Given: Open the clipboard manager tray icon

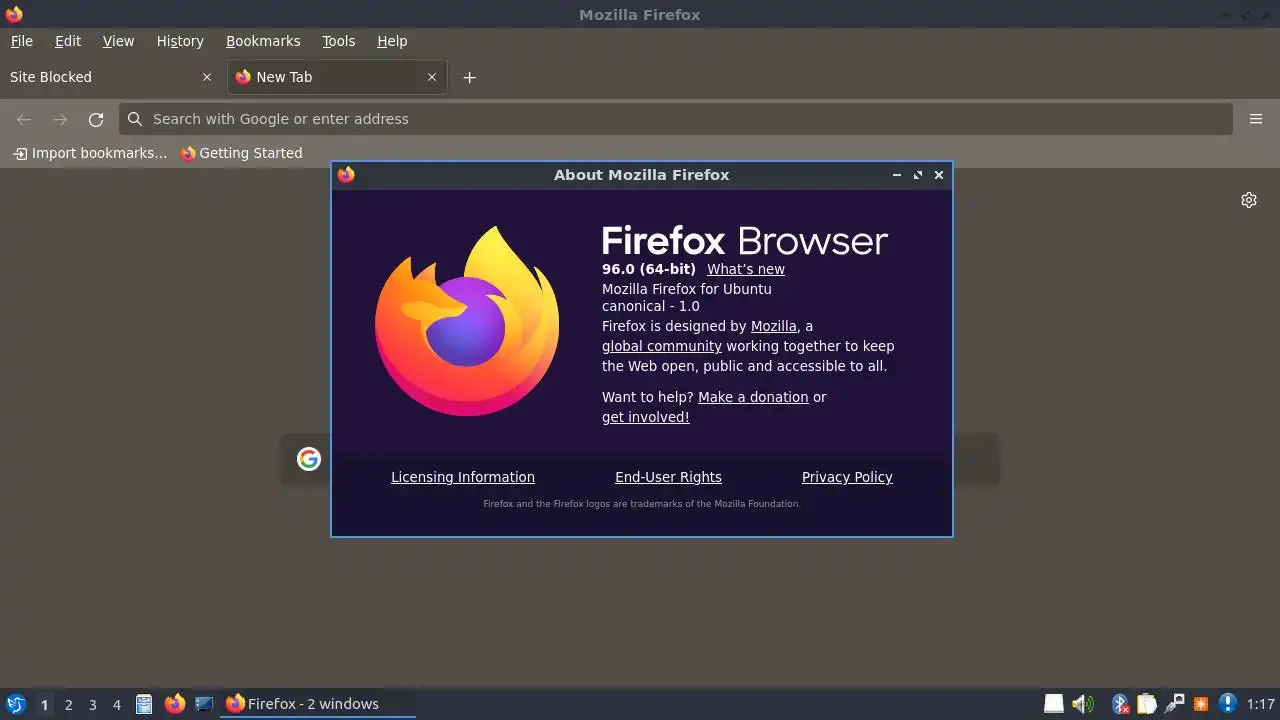Looking at the screenshot, I should pyautogui.click(x=1146, y=704).
